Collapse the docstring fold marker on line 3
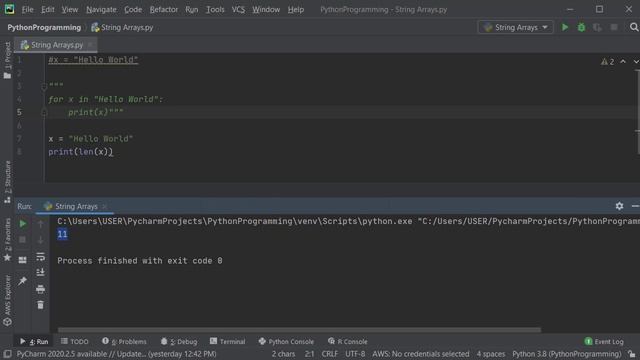Viewport: 640px width, 360px height. [44, 86]
